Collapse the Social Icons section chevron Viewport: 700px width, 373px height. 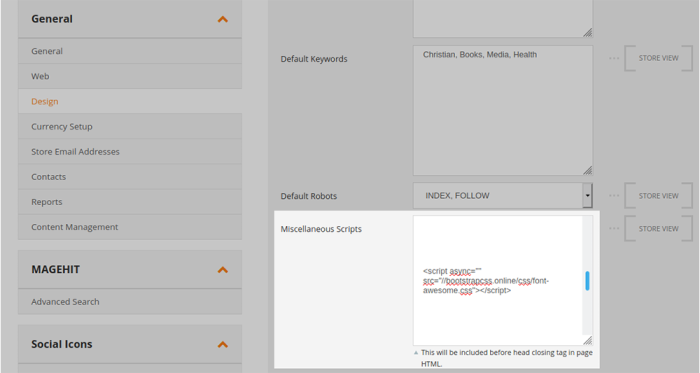pyautogui.click(x=222, y=344)
